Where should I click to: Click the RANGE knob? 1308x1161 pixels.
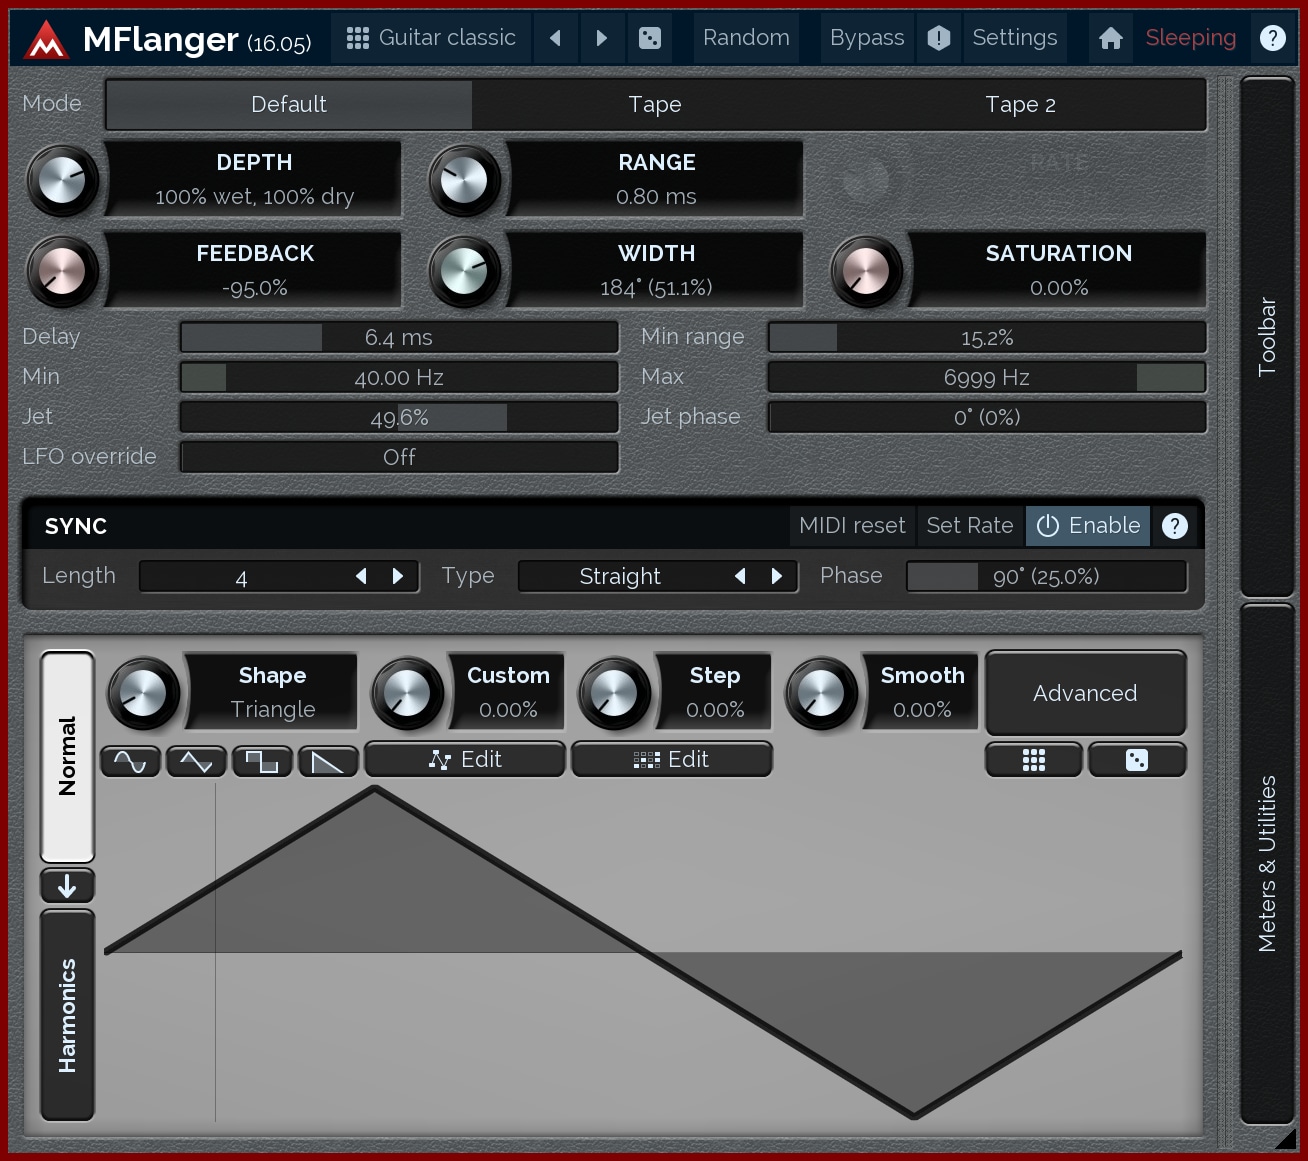coord(464,181)
